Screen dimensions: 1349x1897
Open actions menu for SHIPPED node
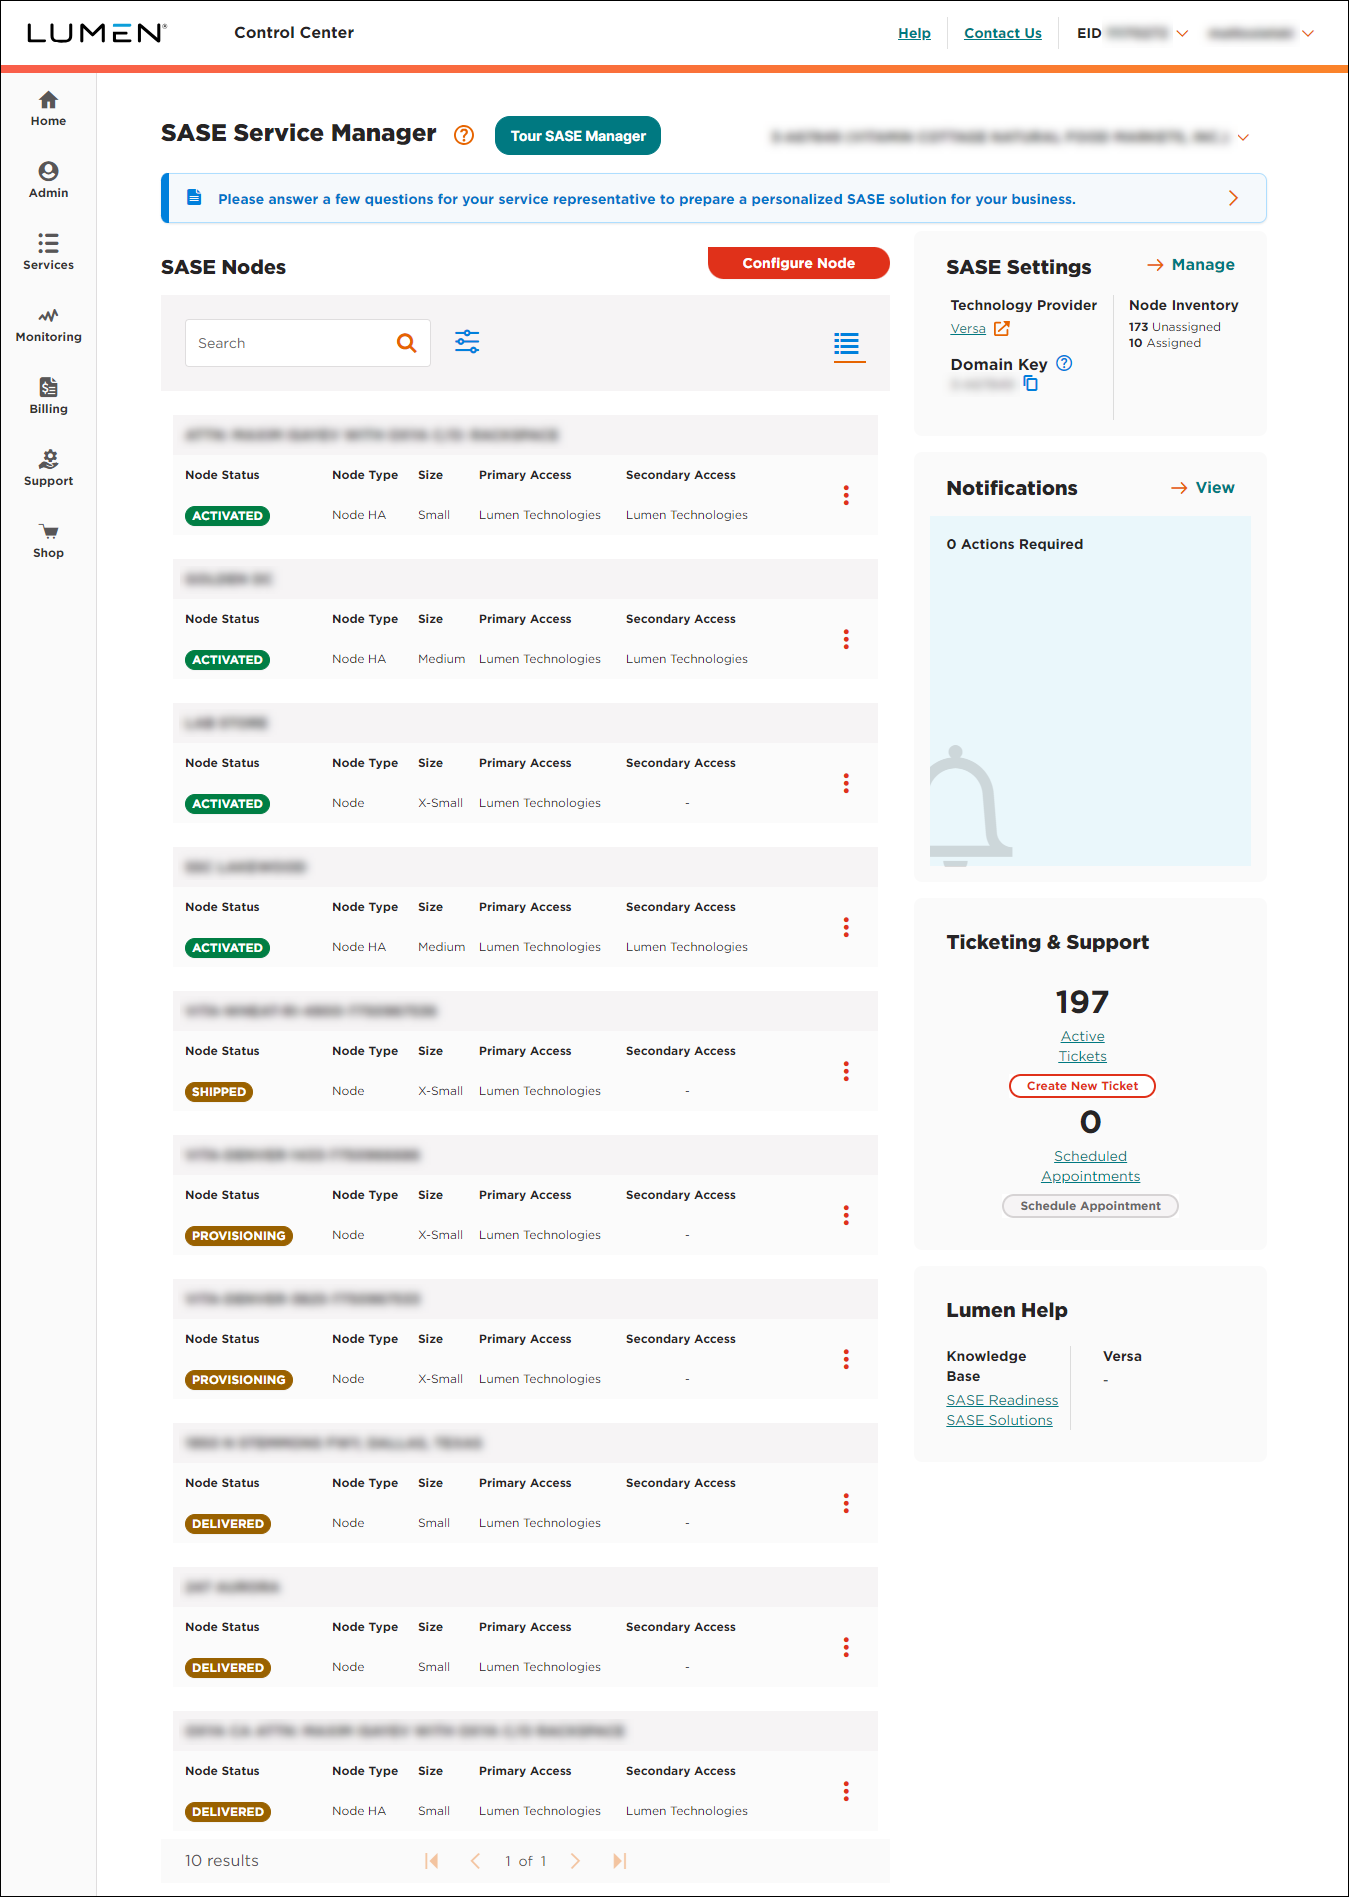coord(846,1071)
